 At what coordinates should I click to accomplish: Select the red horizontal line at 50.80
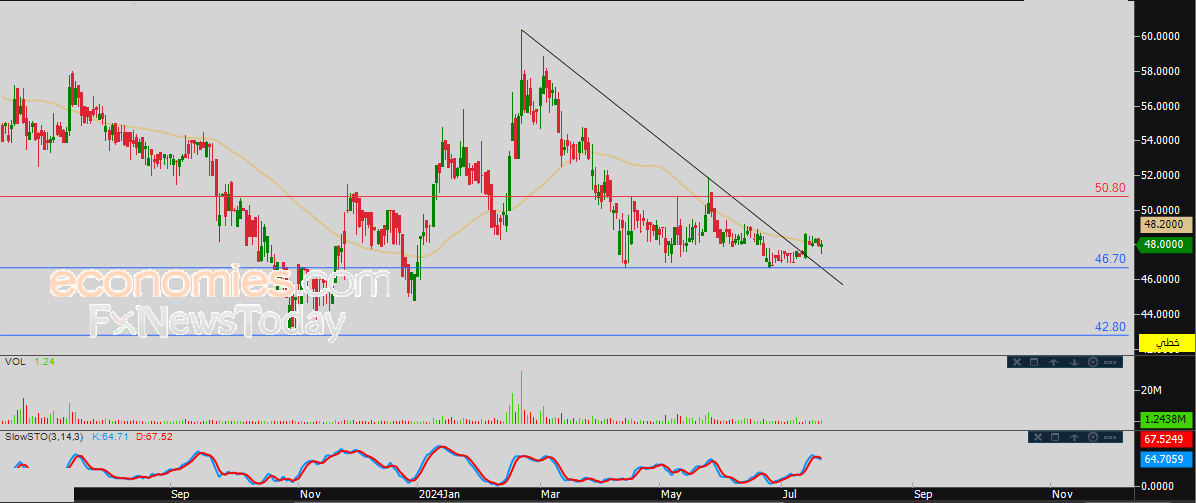point(563,197)
